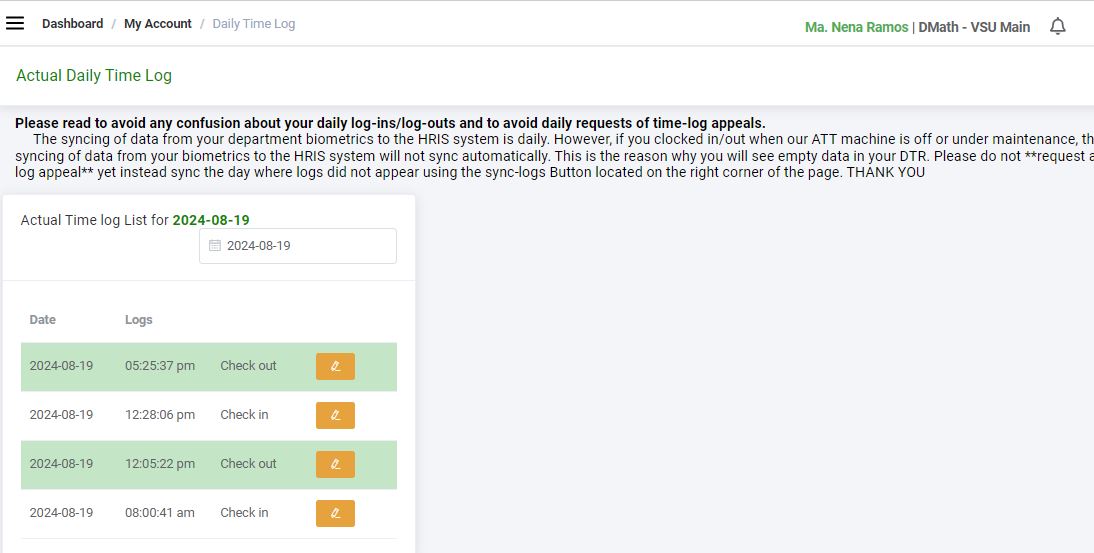
Task: Select the 08:00:41 am time entry
Action: click(160, 513)
